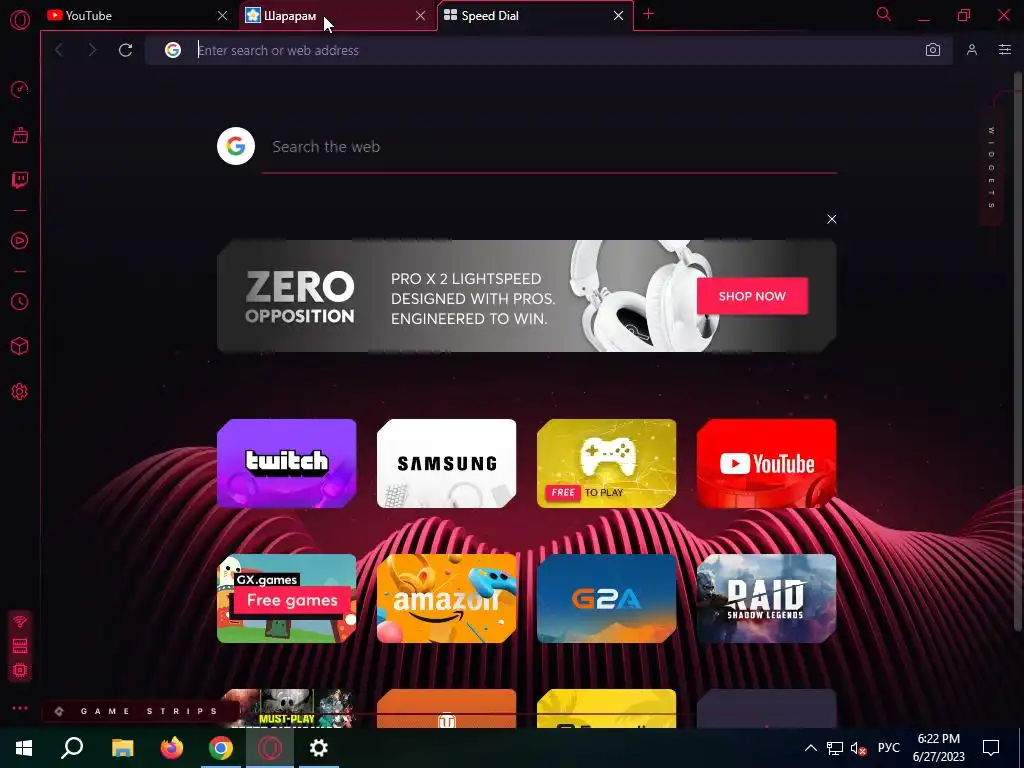Open the profile account icon

(x=972, y=50)
